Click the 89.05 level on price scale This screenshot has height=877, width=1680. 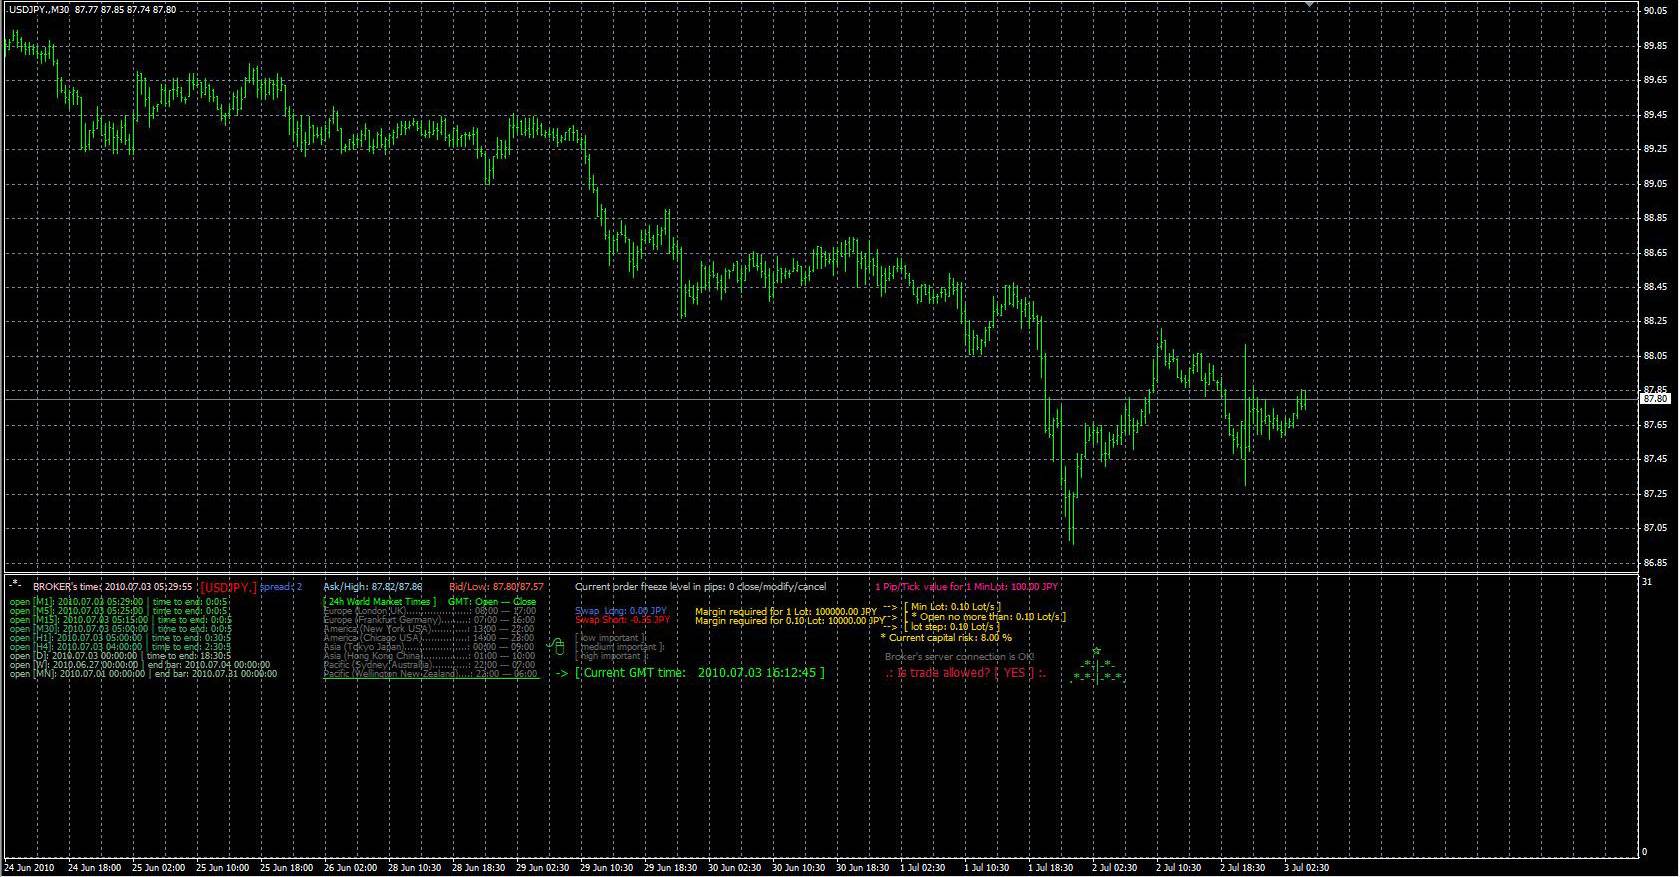coord(1655,184)
